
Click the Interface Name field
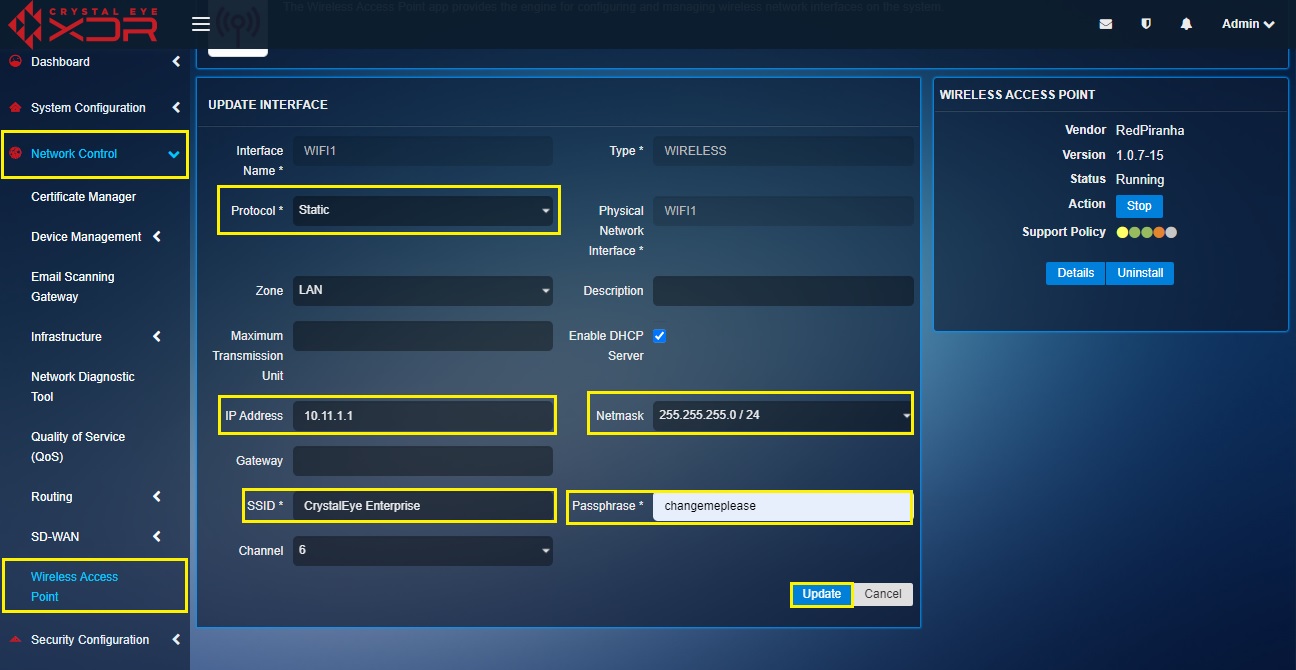(423, 151)
